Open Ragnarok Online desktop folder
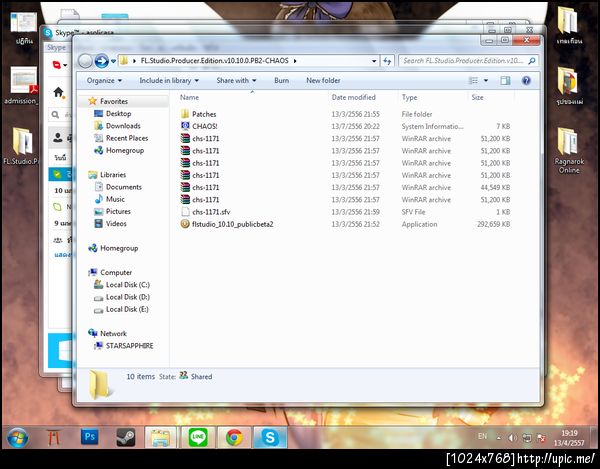Screen dimensions: 600x469 569,151
